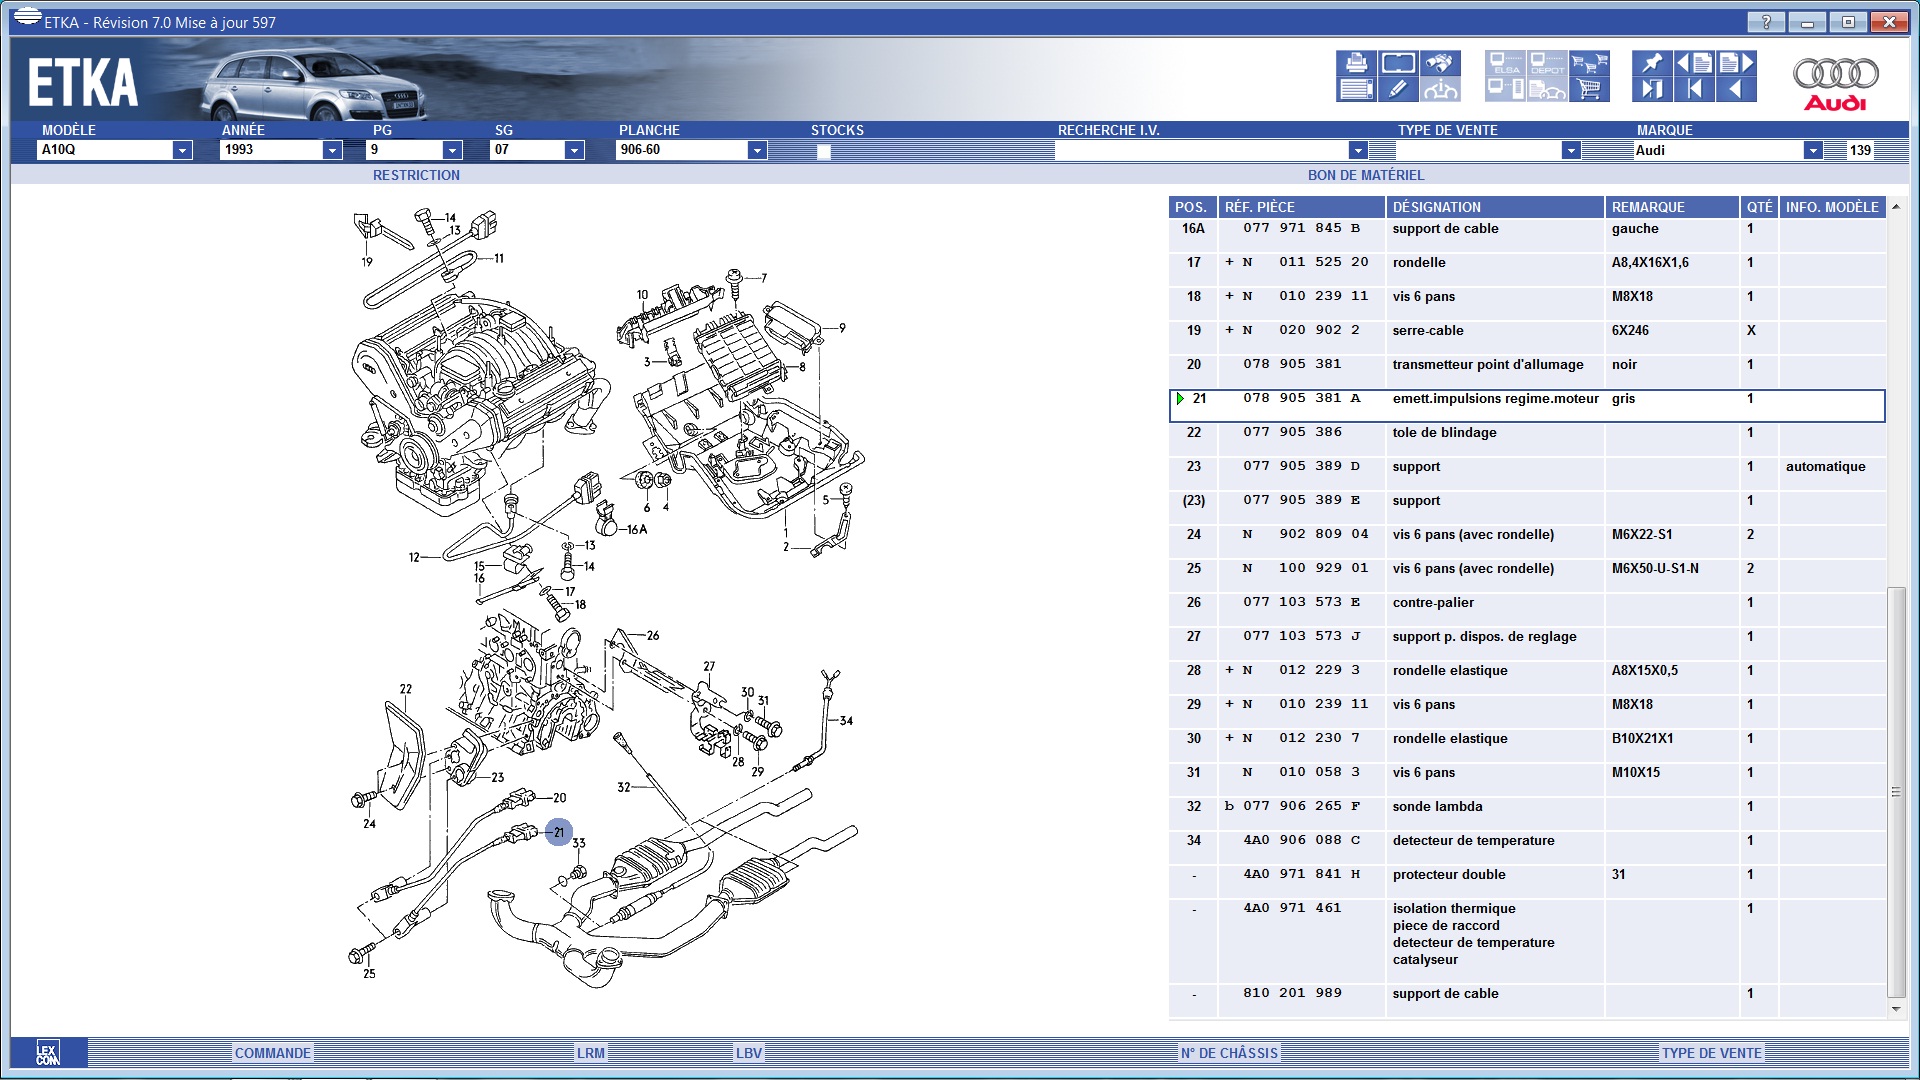The image size is (1920, 1080).
Task: Select part number 4A0 906 088 C
Action: click(x=1301, y=840)
